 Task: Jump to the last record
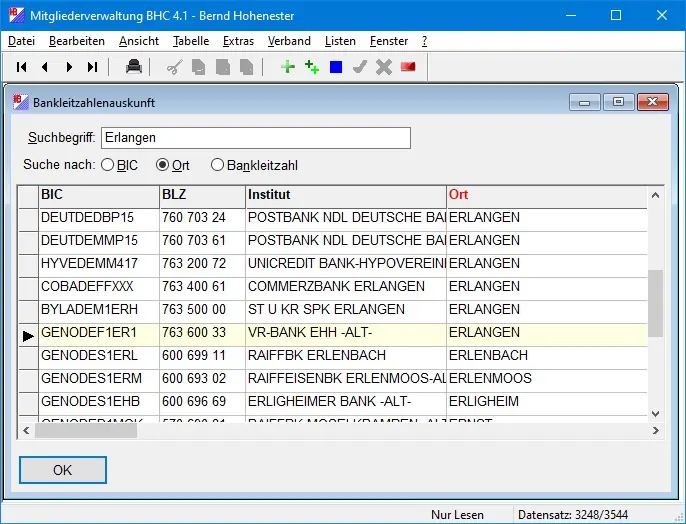pos(93,67)
